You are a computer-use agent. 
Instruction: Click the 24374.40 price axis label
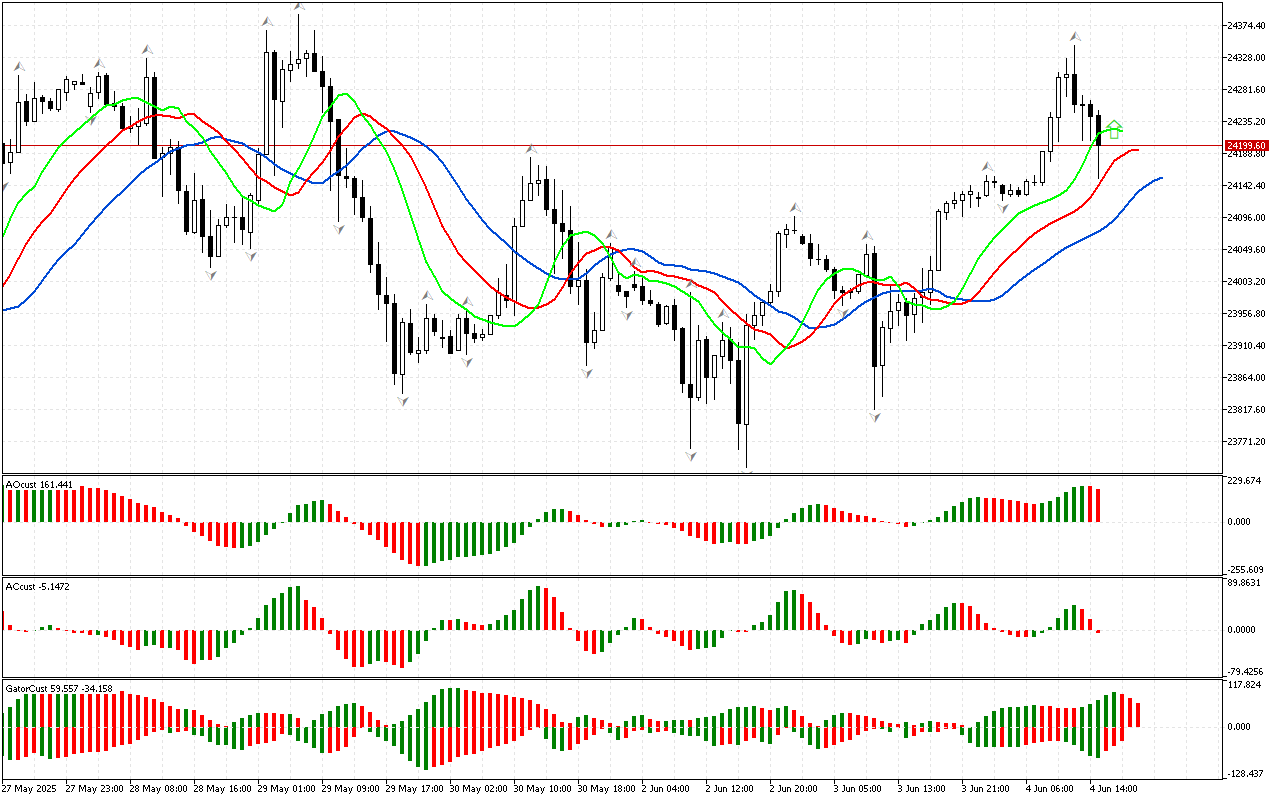pos(1246,25)
